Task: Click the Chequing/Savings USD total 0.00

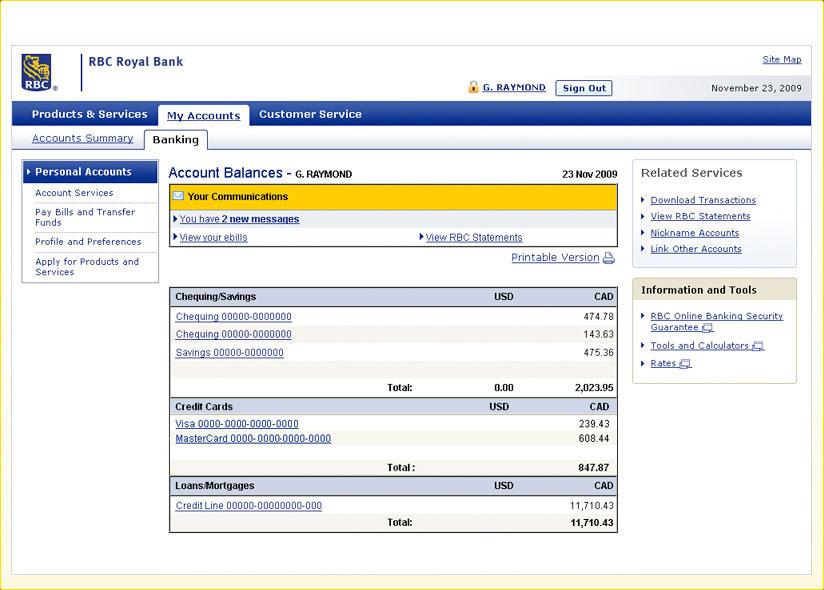Action: pyautogui.click(x=503, y=388)
